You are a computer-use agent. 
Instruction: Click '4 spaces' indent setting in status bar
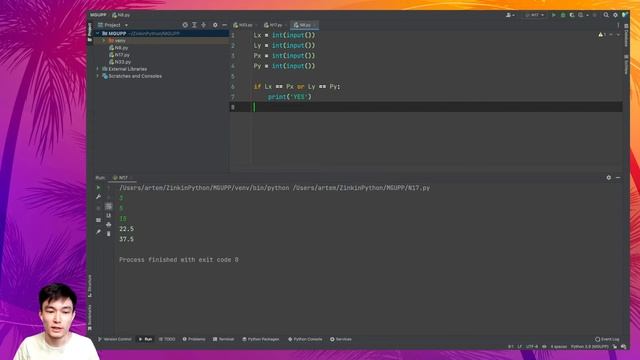pyautogui.click(x=559, y=347)
